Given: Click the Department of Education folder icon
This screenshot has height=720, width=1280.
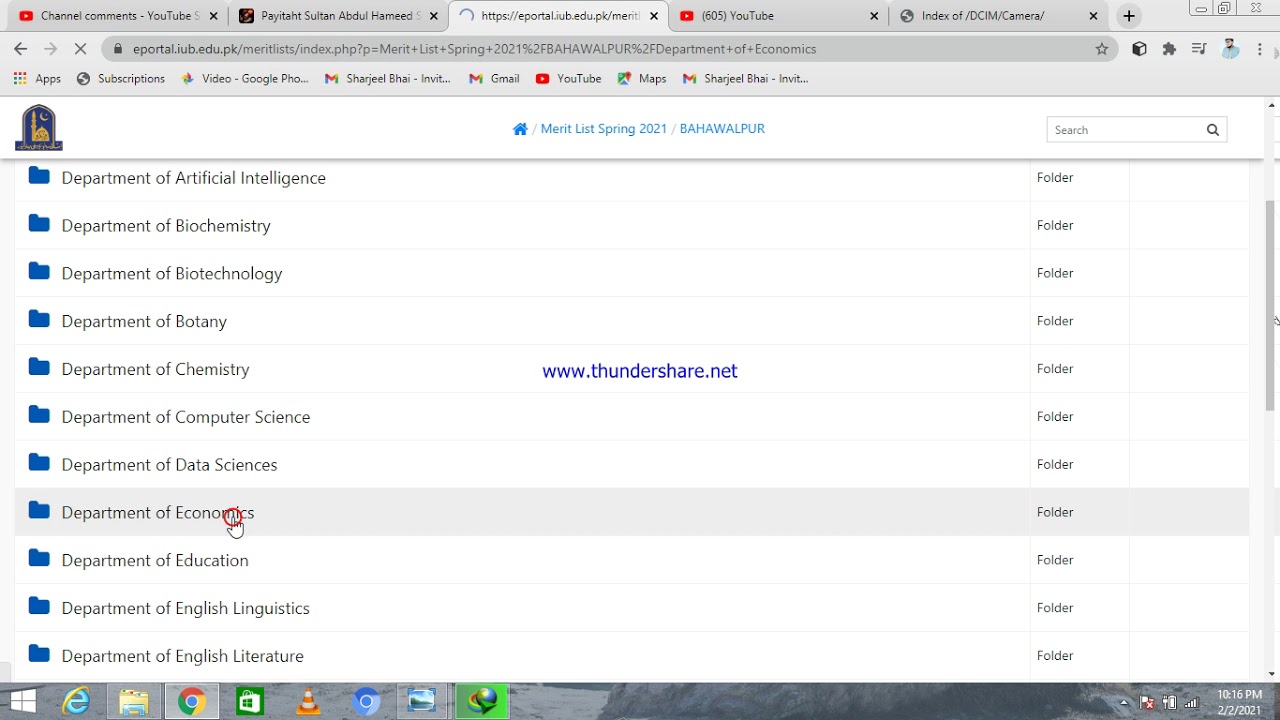Looking at the screenshot, I should click(x=39, y=559).
